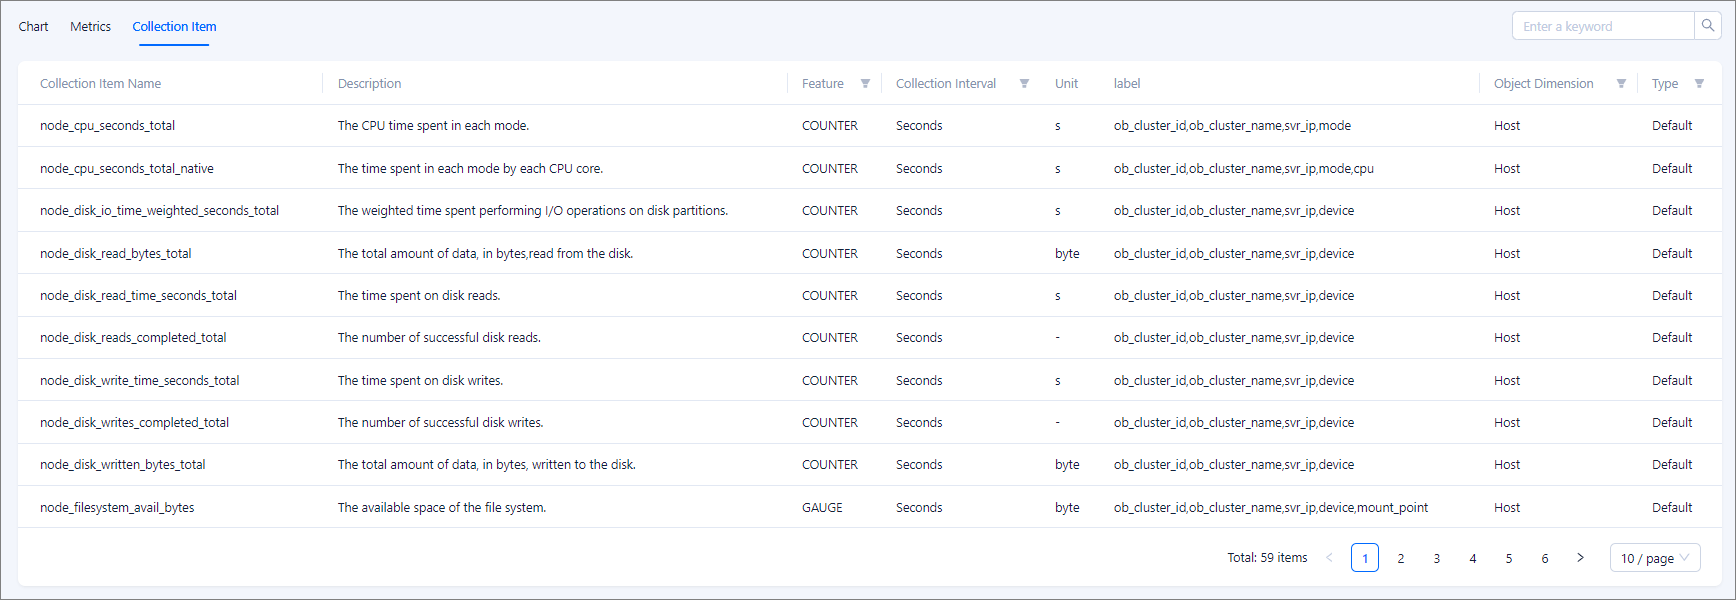Screen dimensions: 1736x600
Task: Click the previous page arrow
Action: [1329, 558]
